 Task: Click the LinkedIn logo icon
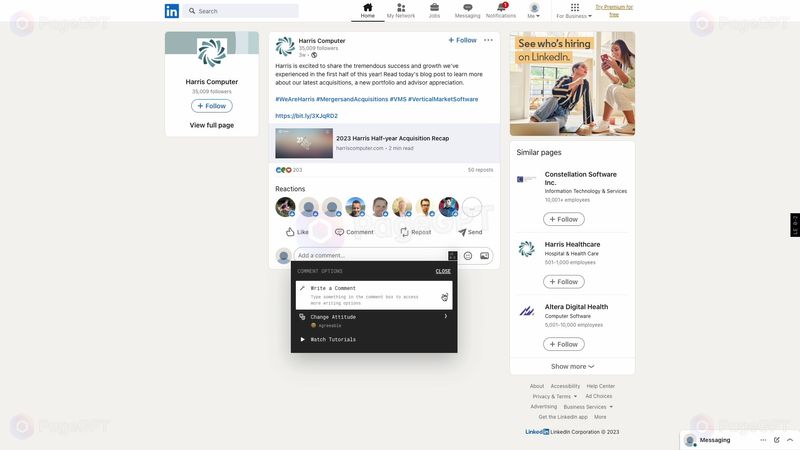click(x=171, y=11)
